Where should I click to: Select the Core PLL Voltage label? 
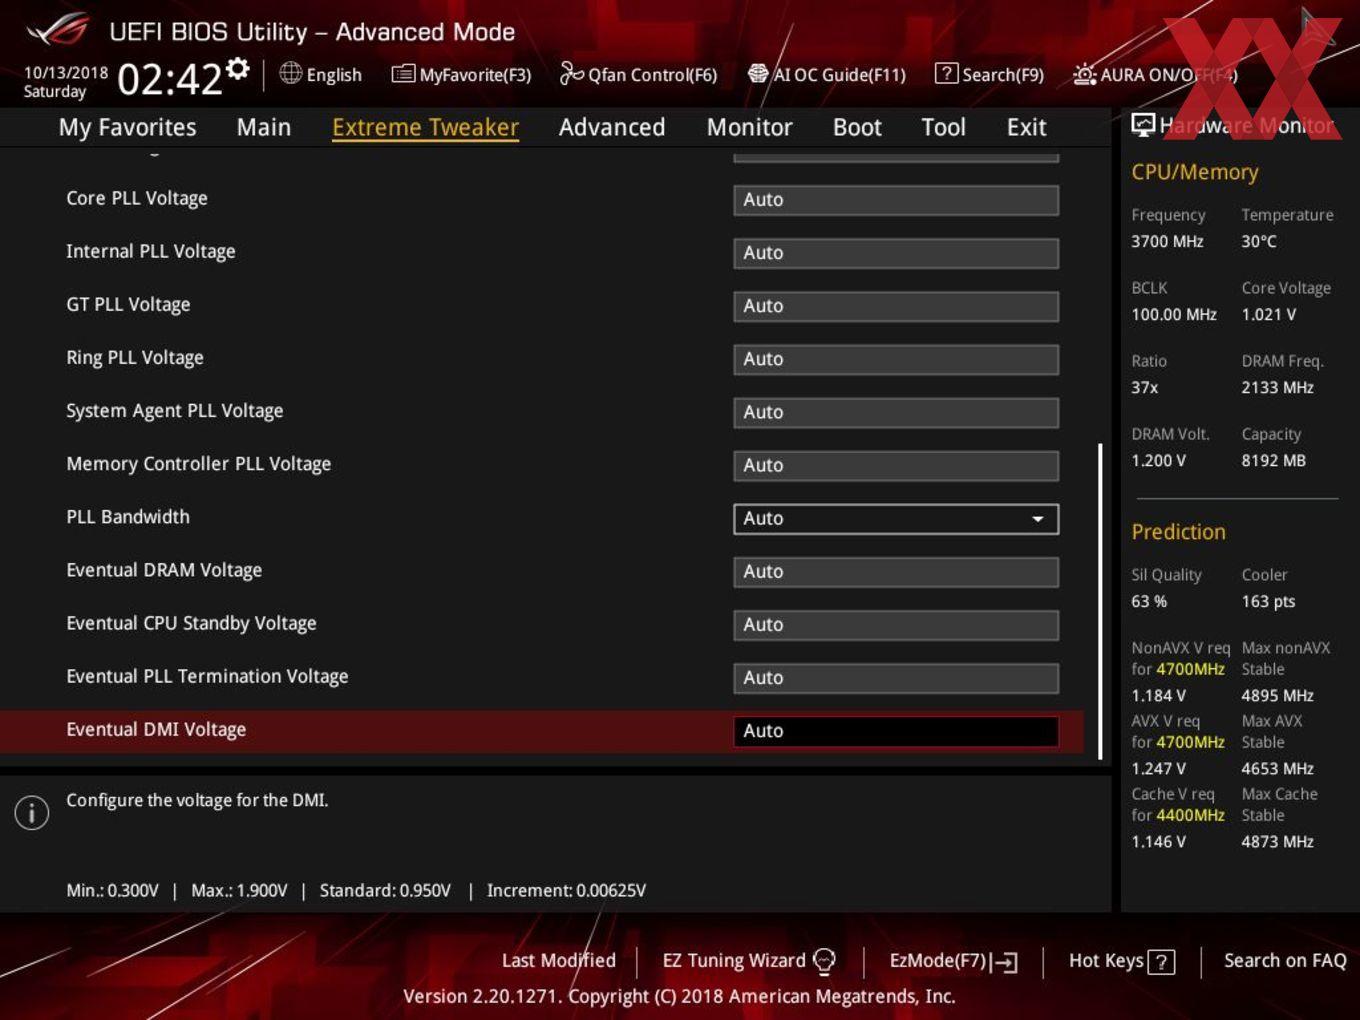(x=137, y=198)
